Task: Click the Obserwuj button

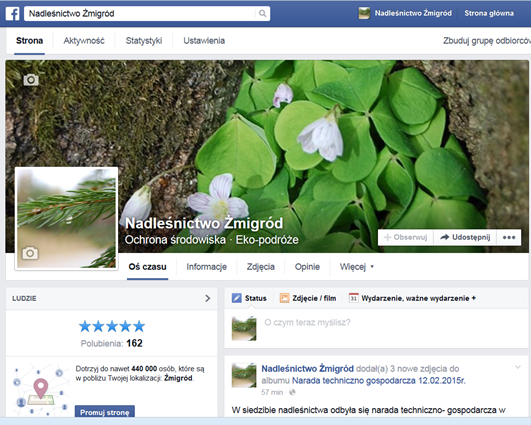Action: [406, 237]
